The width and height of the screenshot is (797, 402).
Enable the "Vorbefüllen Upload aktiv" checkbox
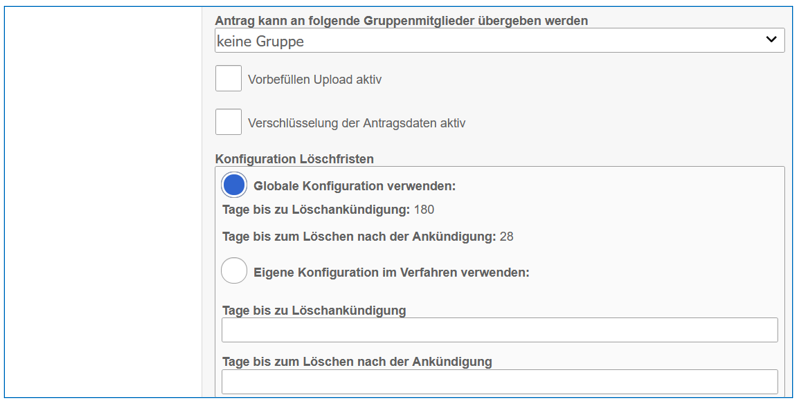click(x=228, y=78)
